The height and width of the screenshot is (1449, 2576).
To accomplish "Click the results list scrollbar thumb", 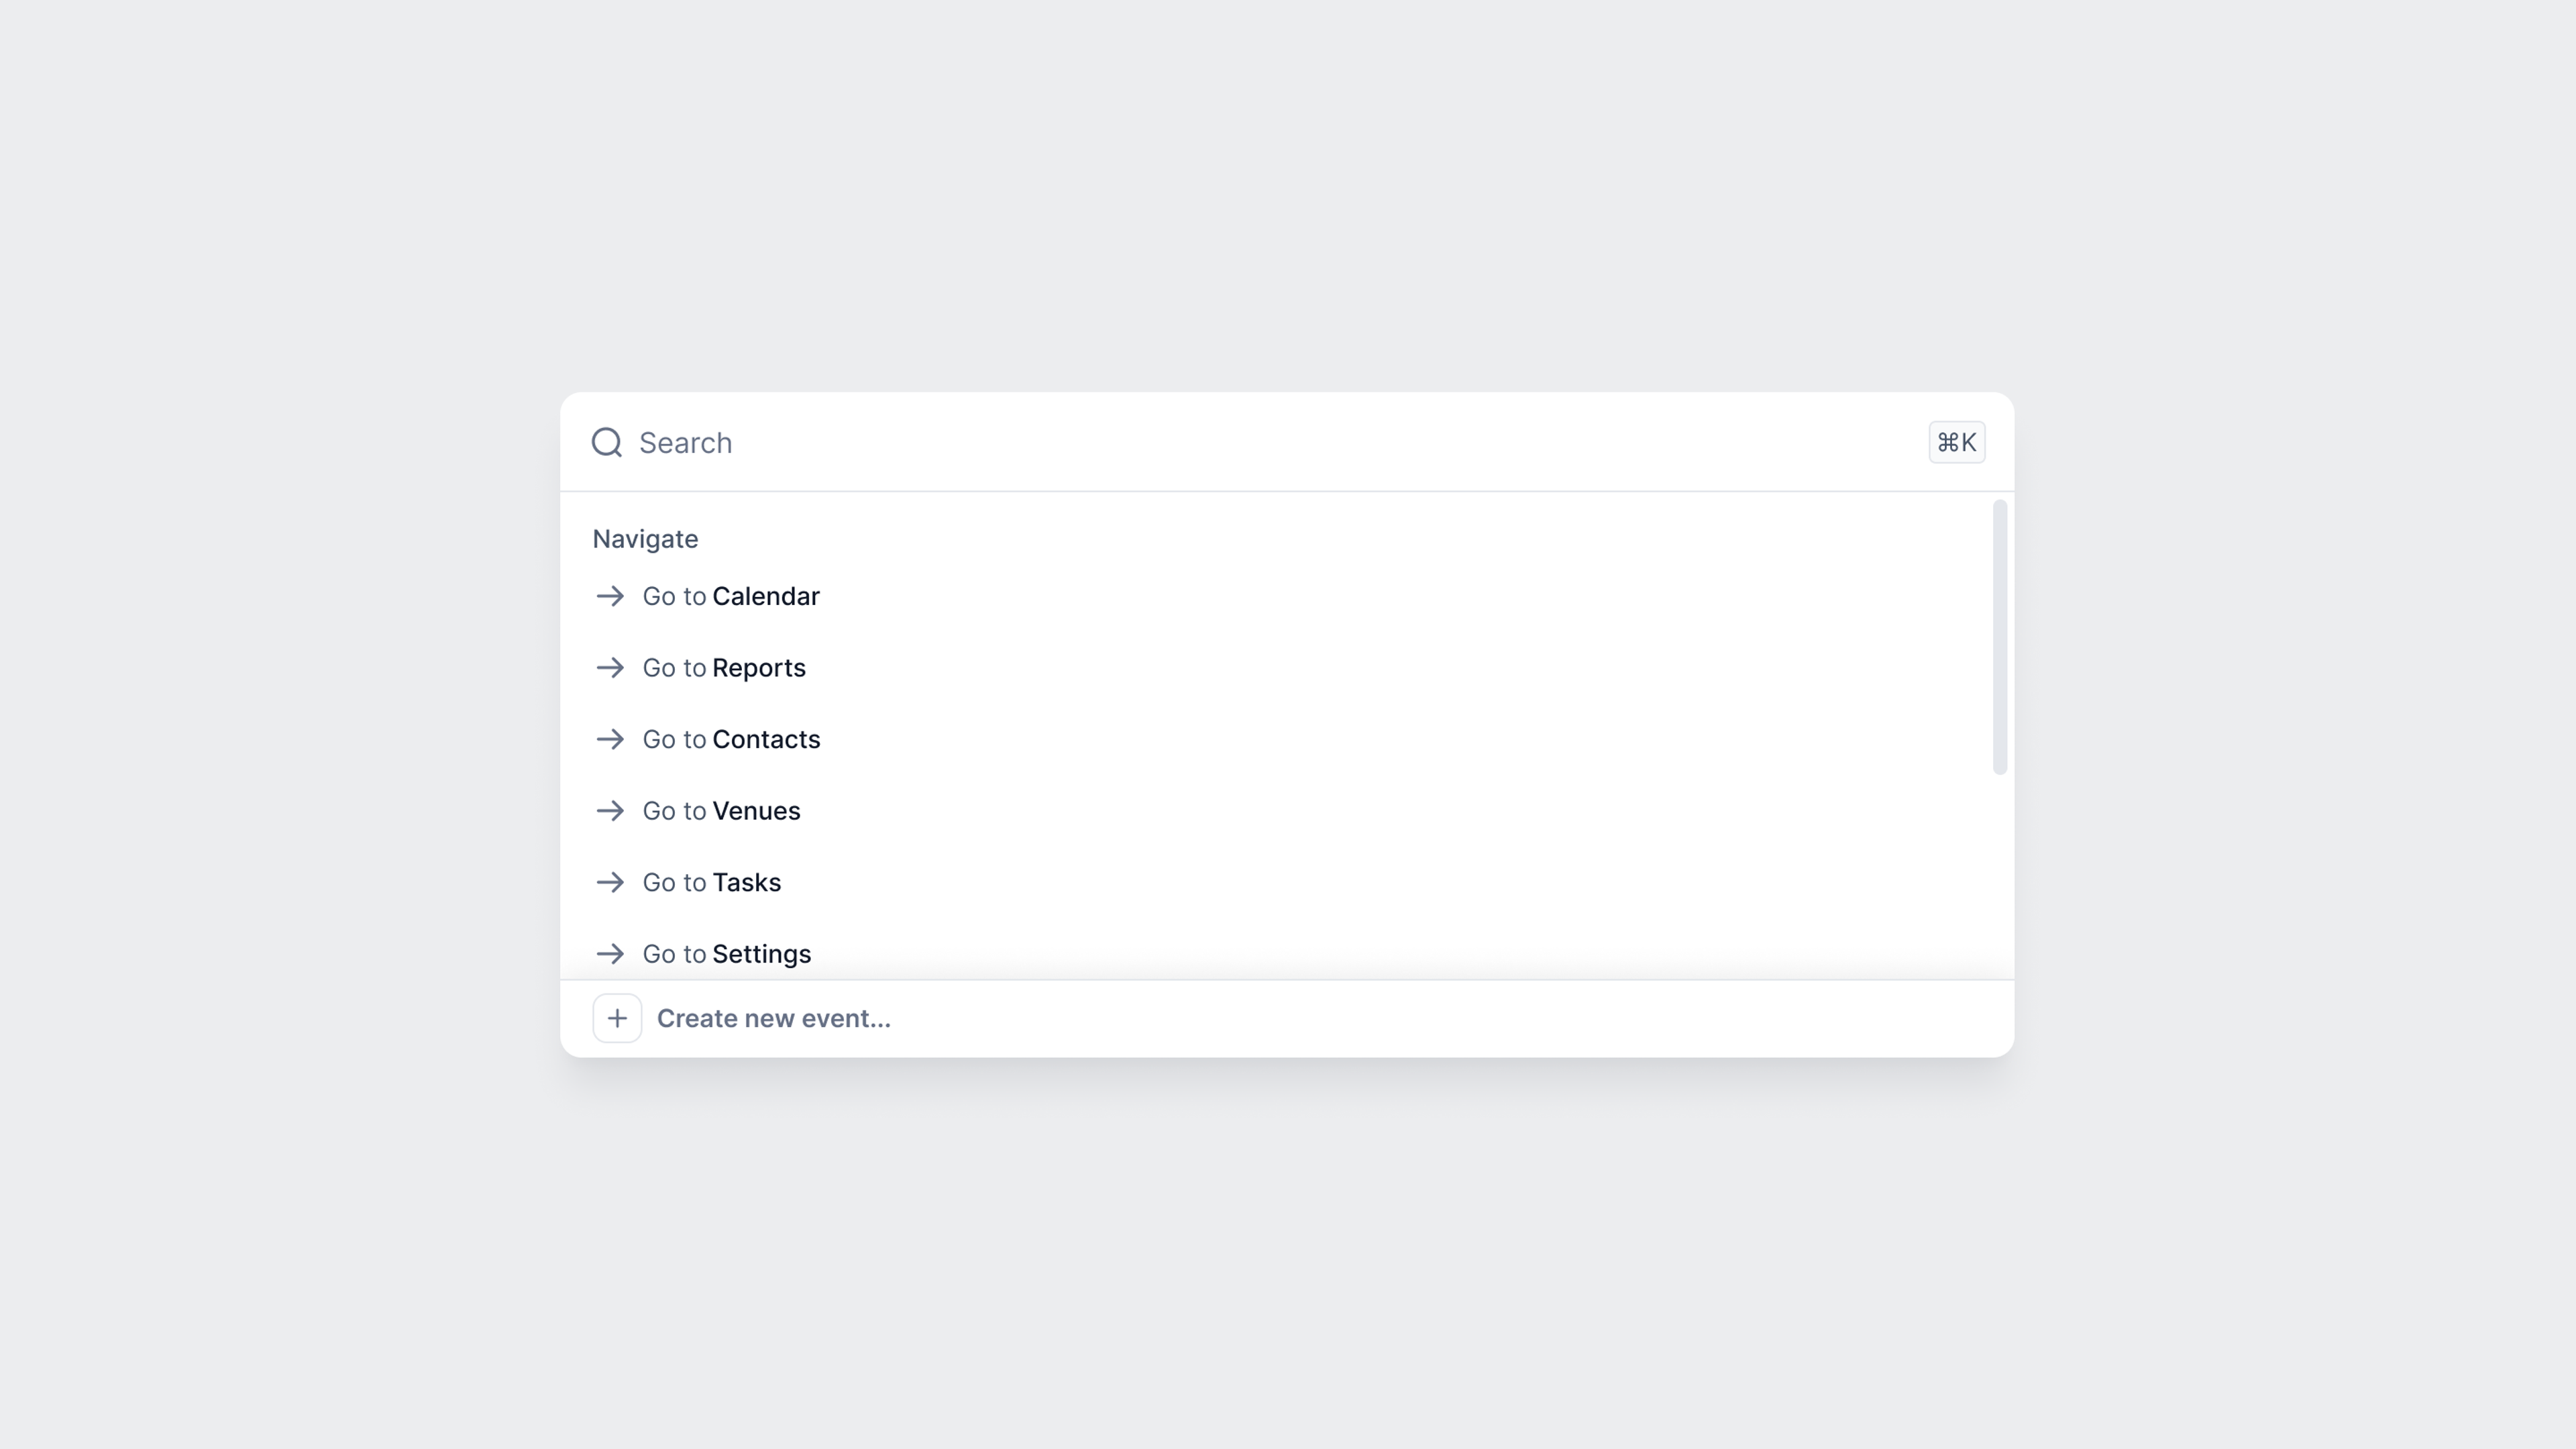I will (1999, 637).
